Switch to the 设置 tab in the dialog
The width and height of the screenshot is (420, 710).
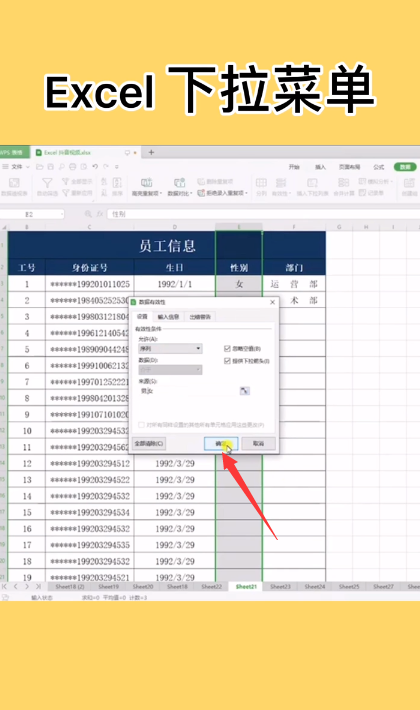[143, 317]
